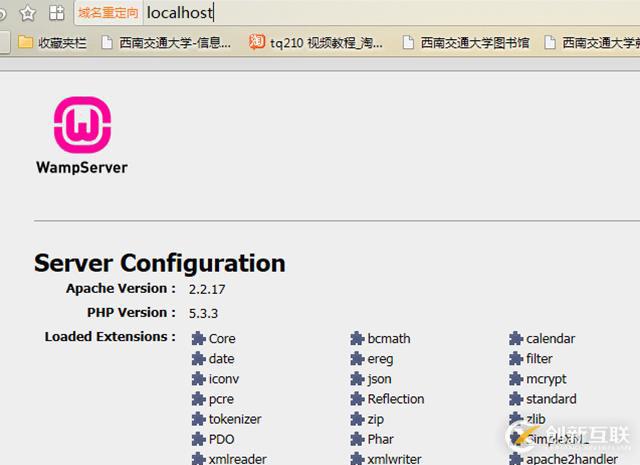
Task: Click the filter extension name
Action: click(x=539, y=358)
